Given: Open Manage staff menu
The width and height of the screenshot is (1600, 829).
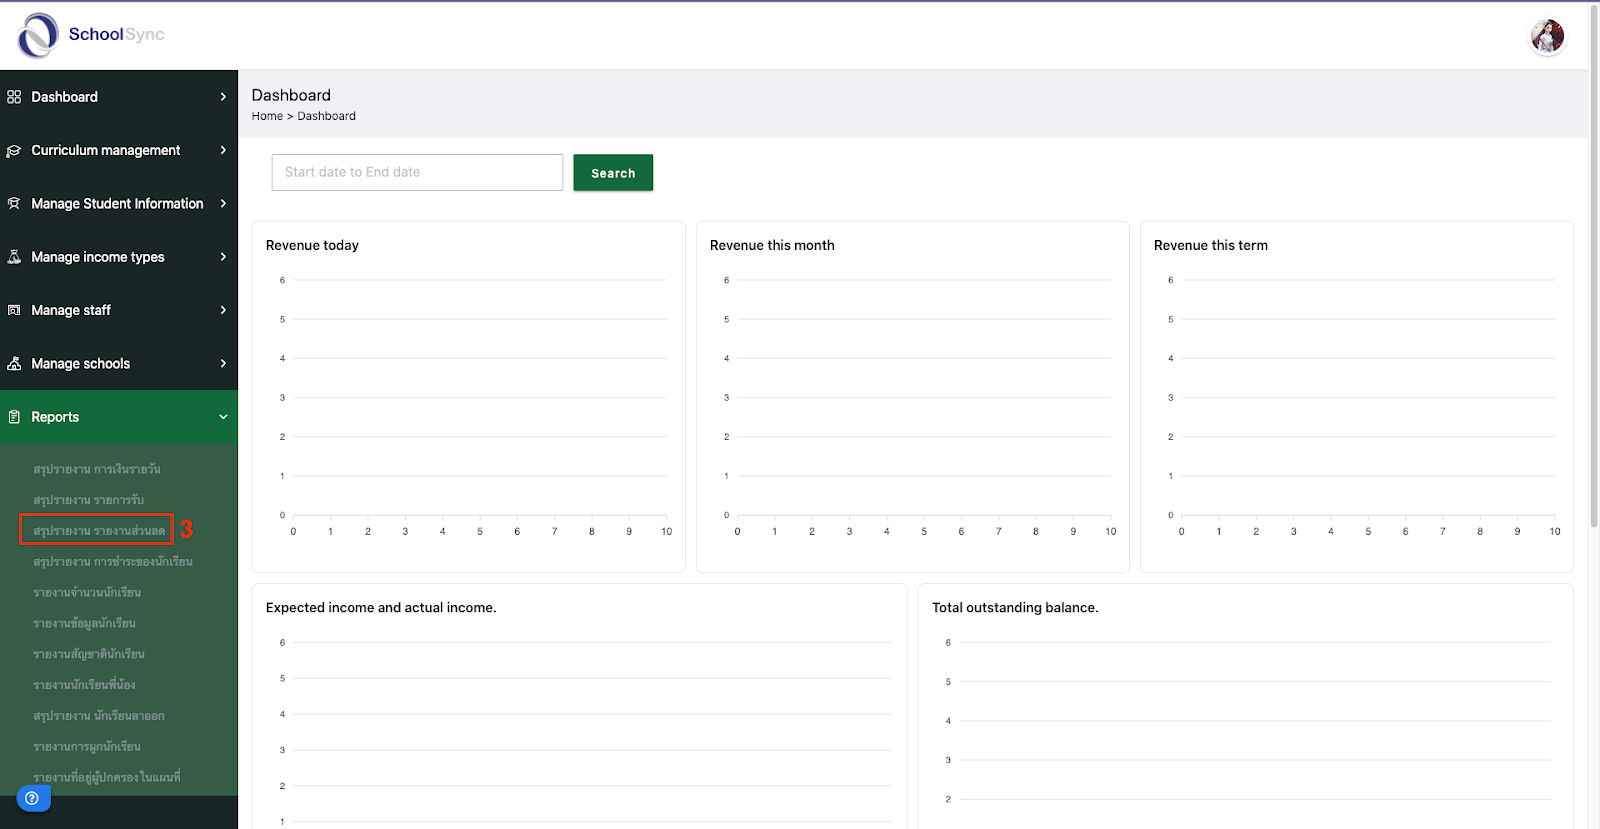Looking at the screenshot, I should tap(119, 310).
